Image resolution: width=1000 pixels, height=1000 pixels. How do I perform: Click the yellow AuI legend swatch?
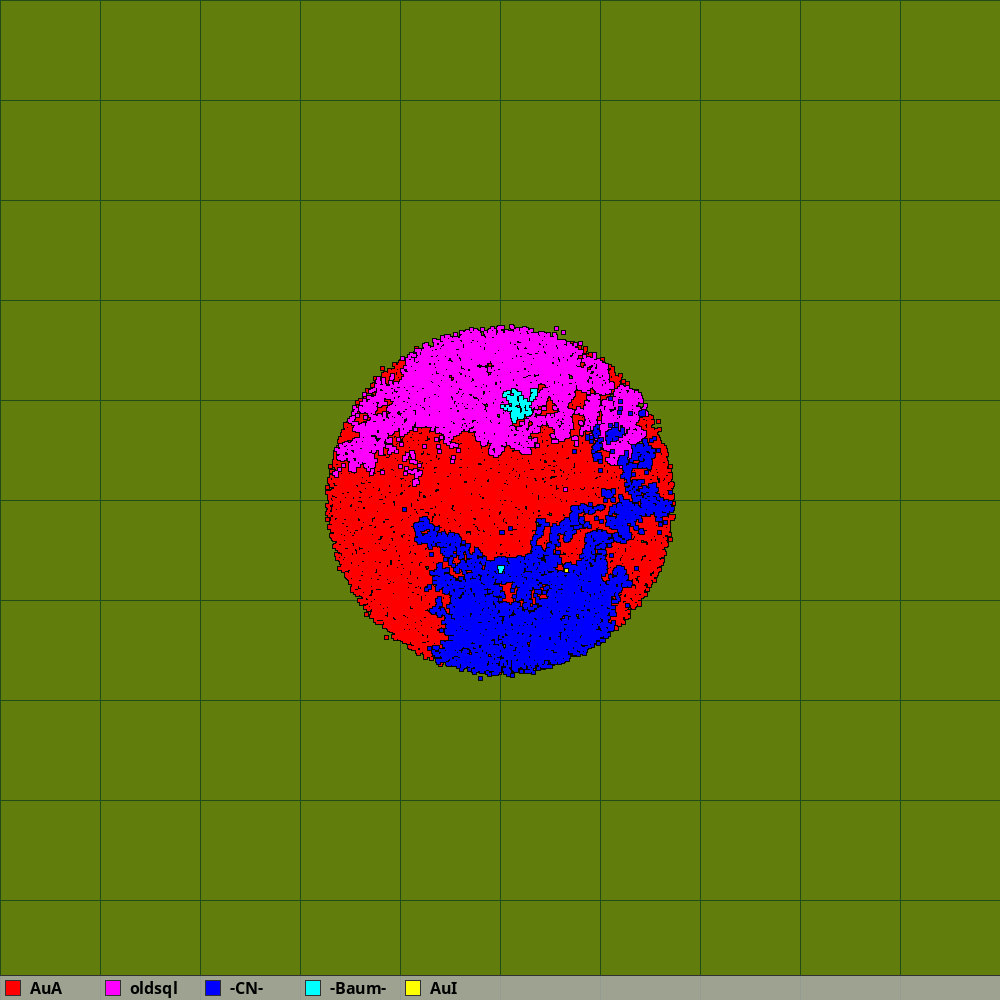click(413, 988)
